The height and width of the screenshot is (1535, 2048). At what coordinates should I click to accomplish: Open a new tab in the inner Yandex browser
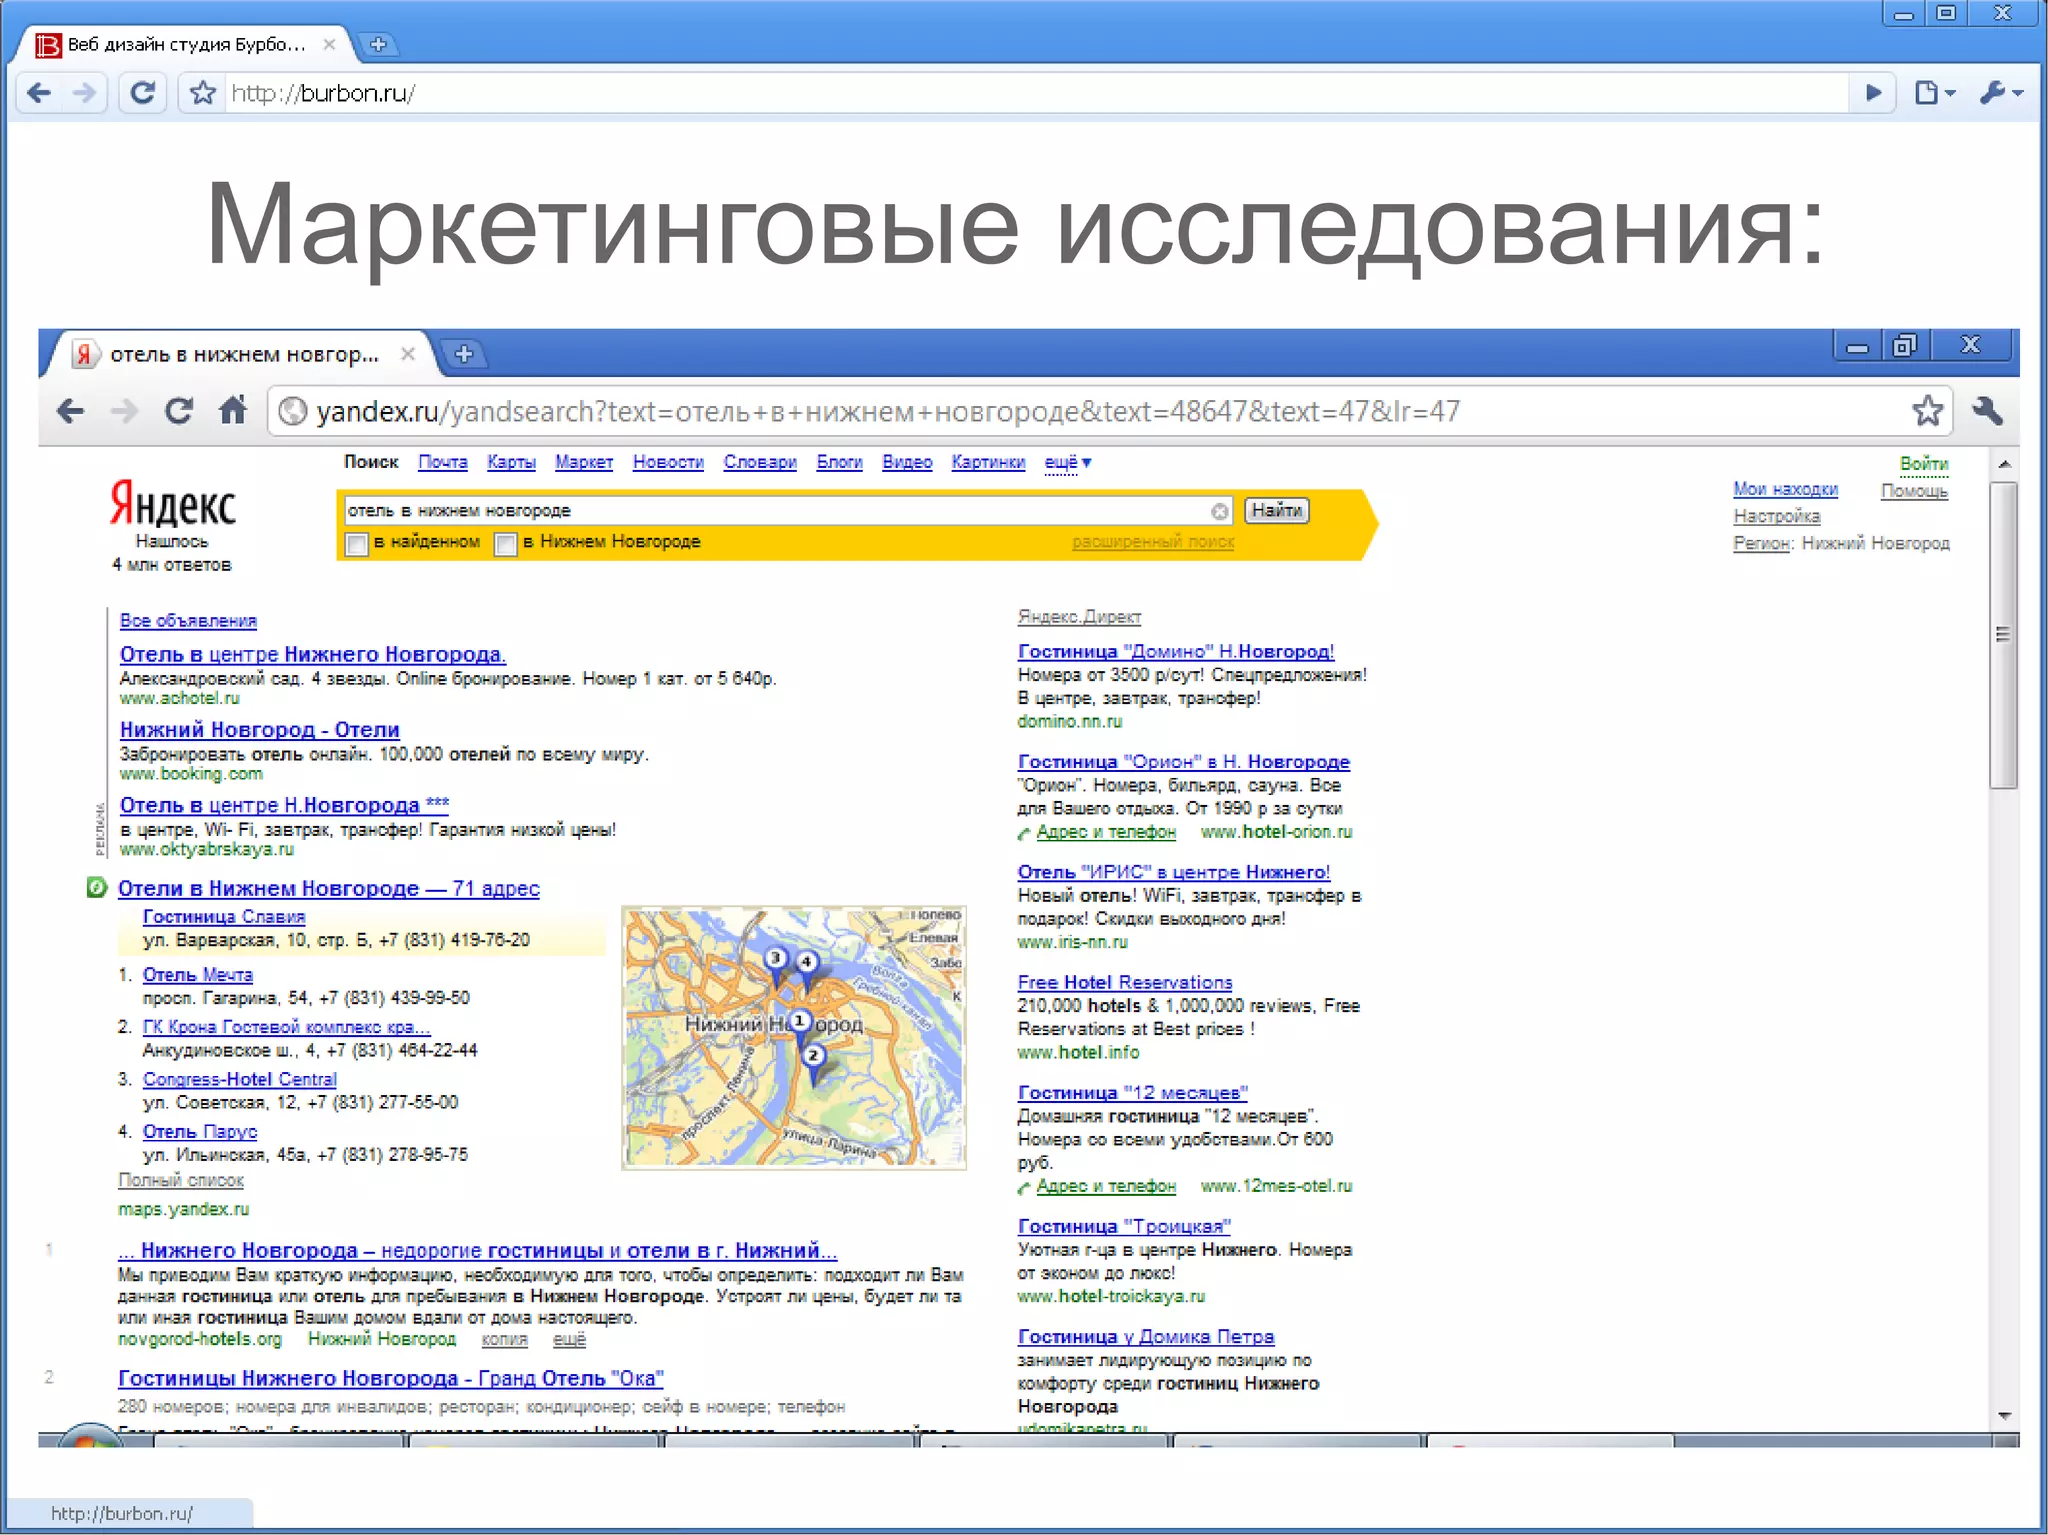click(x=464, y=354)
